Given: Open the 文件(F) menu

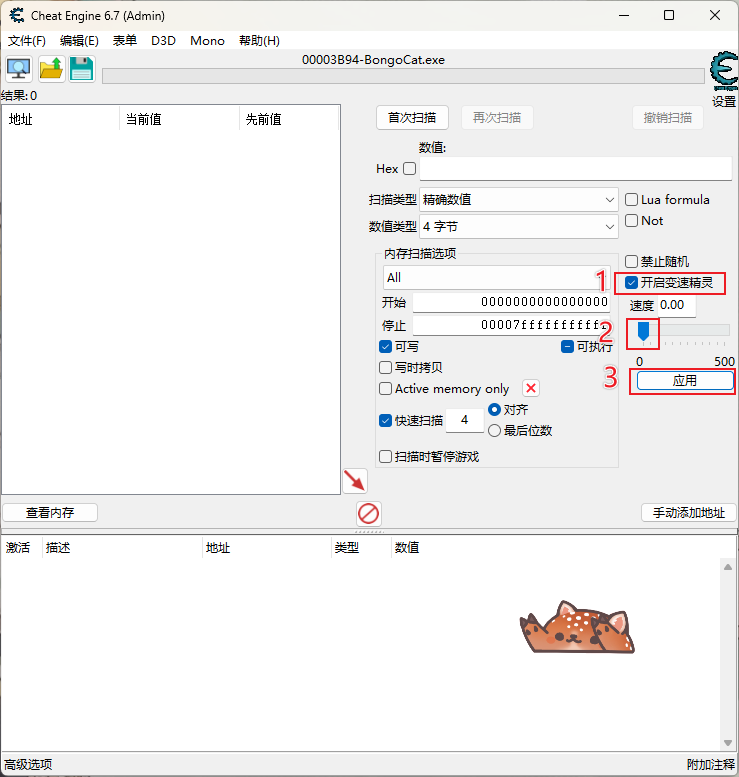Looking at the screenshot, I should (27, 41).
